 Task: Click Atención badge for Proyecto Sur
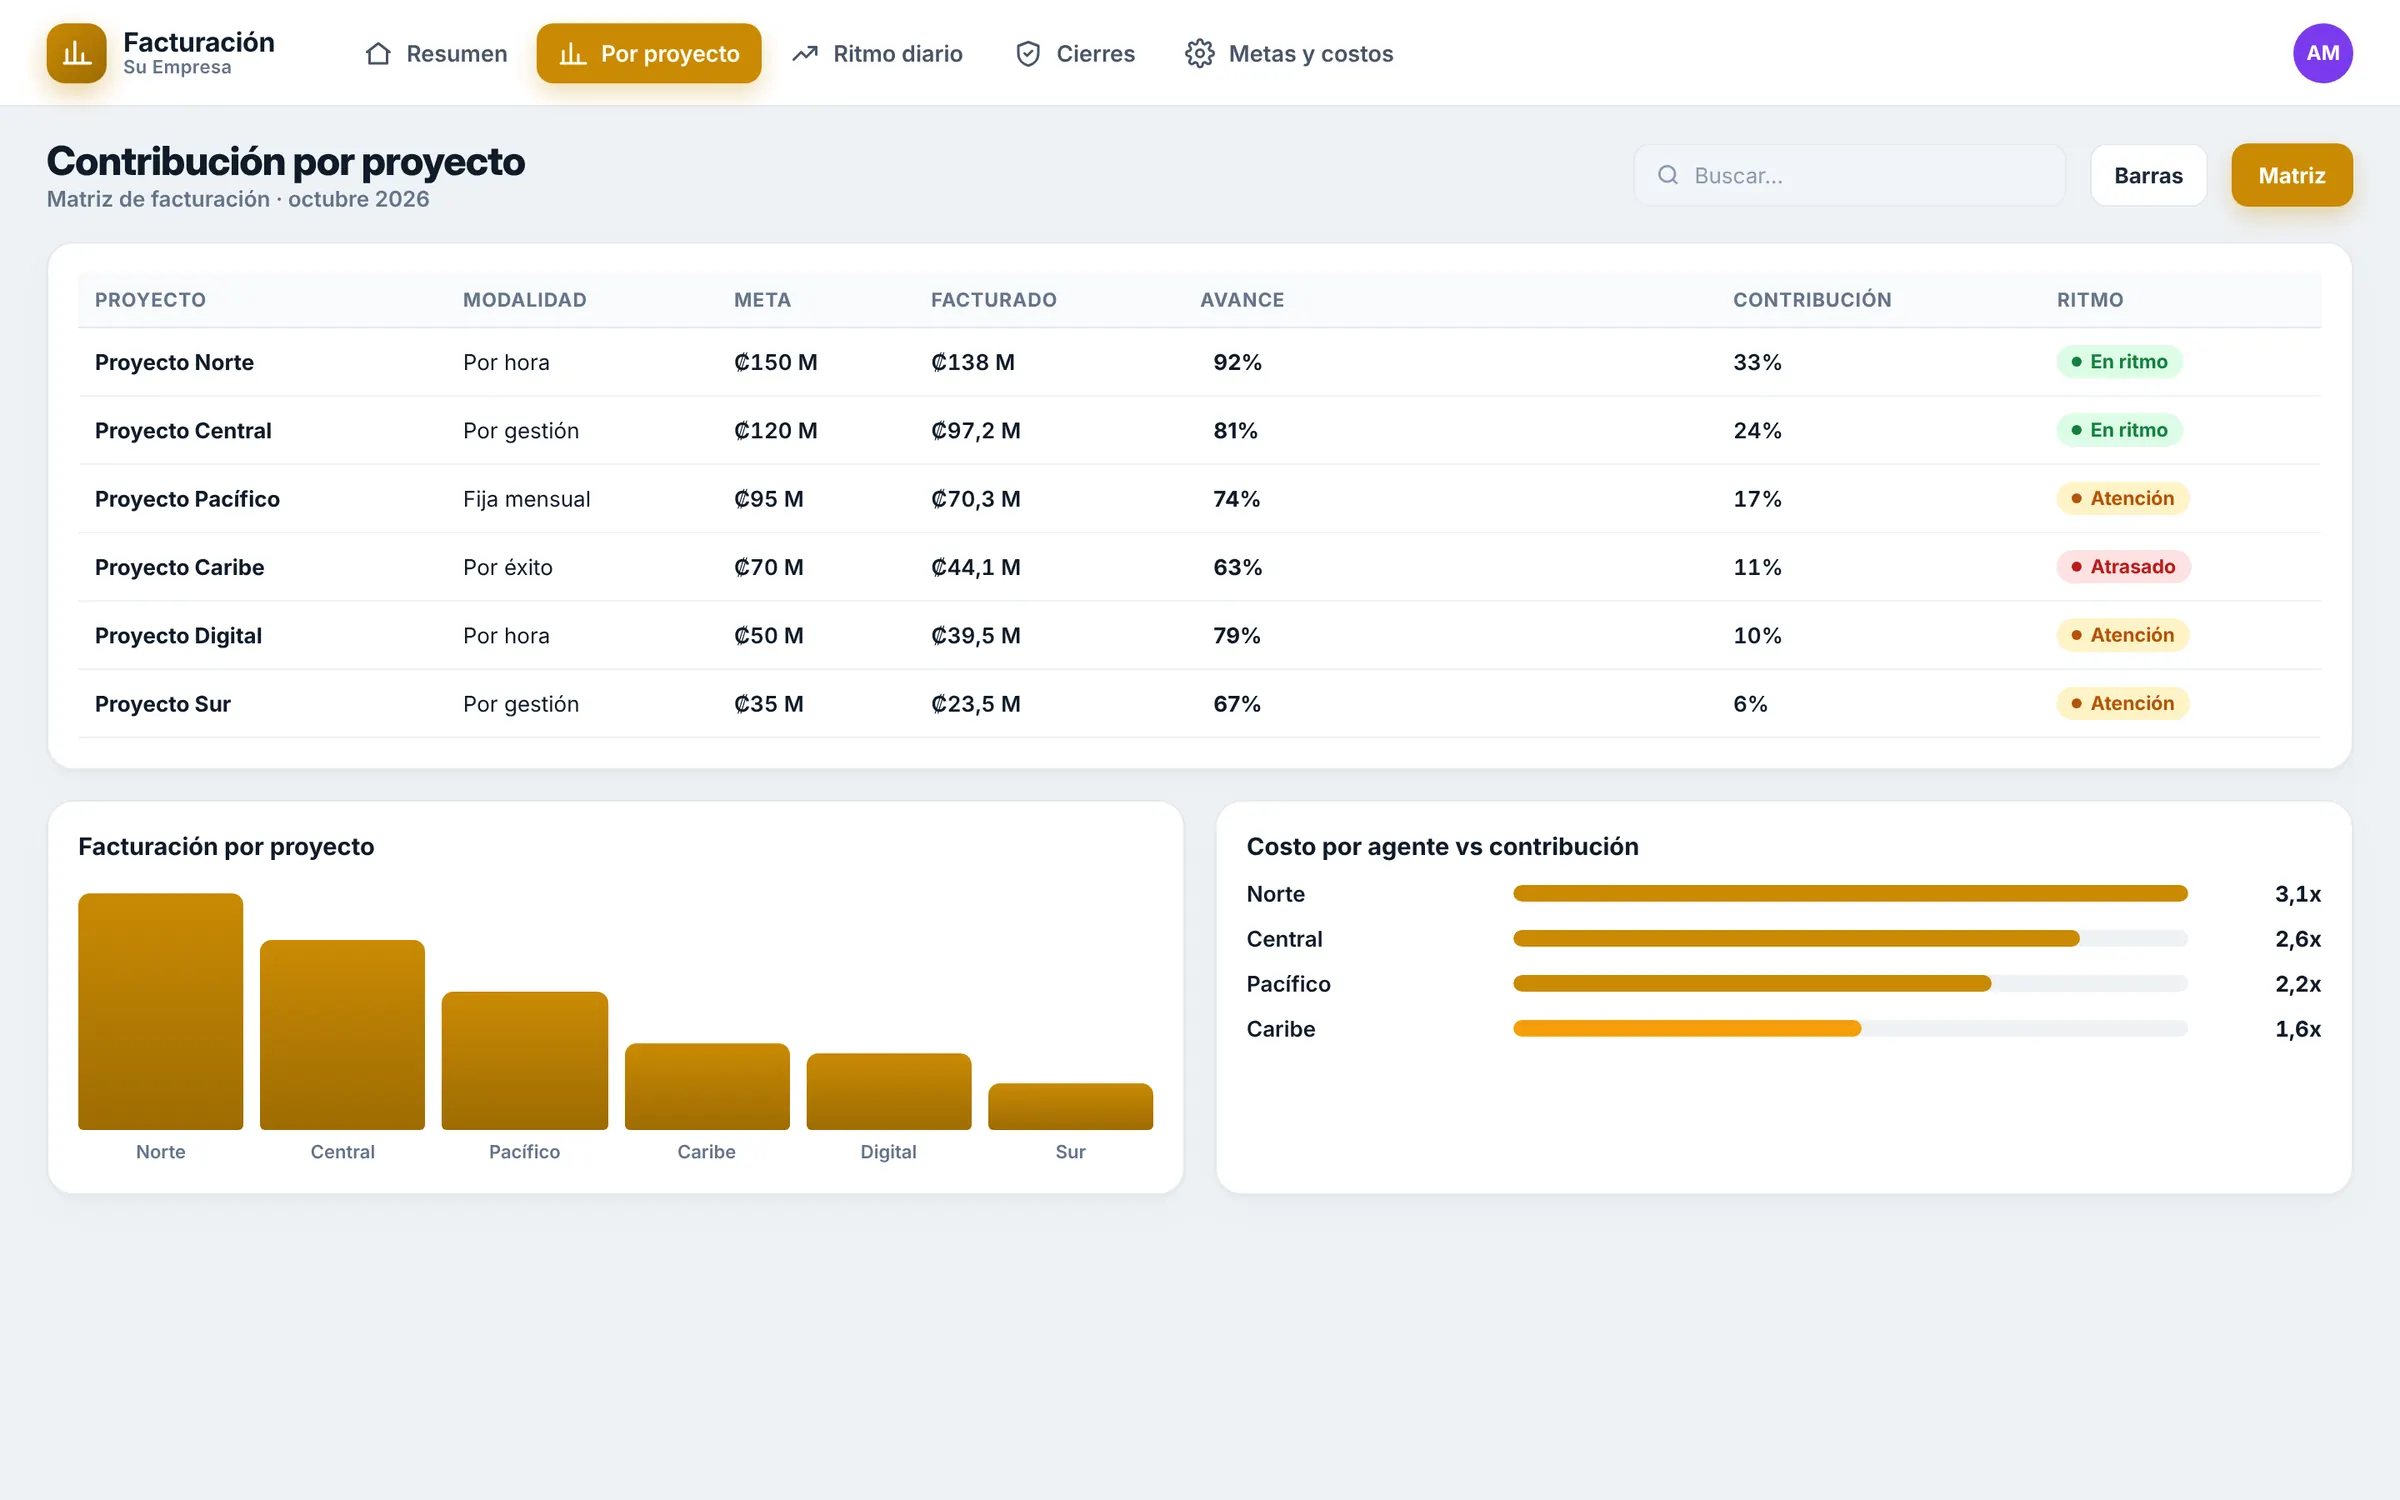[x=2122, y=703]
